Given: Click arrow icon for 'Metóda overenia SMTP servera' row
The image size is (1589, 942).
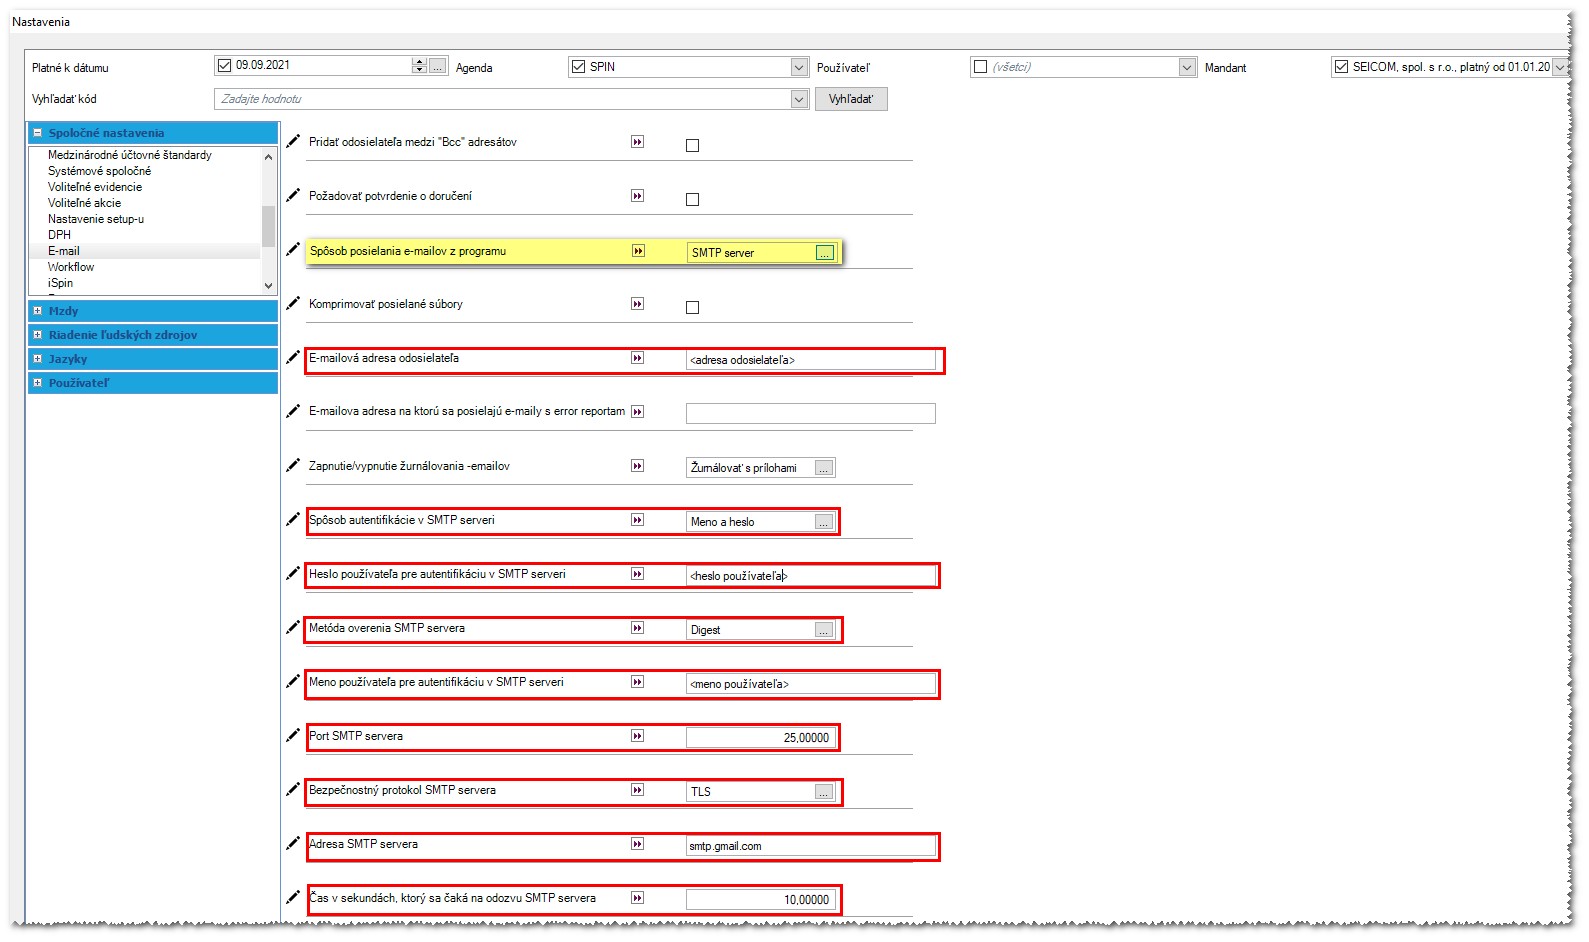Looking at the screenshot, I should 637,628.
